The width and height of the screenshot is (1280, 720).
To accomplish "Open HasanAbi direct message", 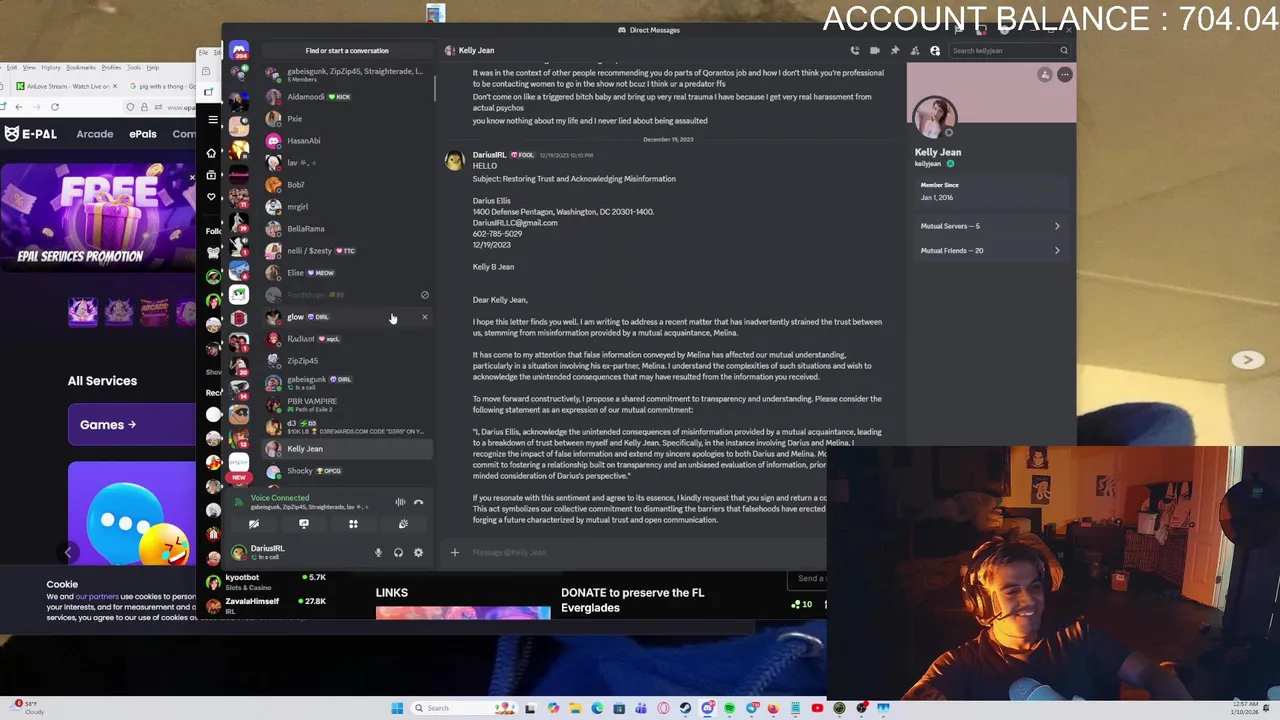I will (x=347, y=141).
